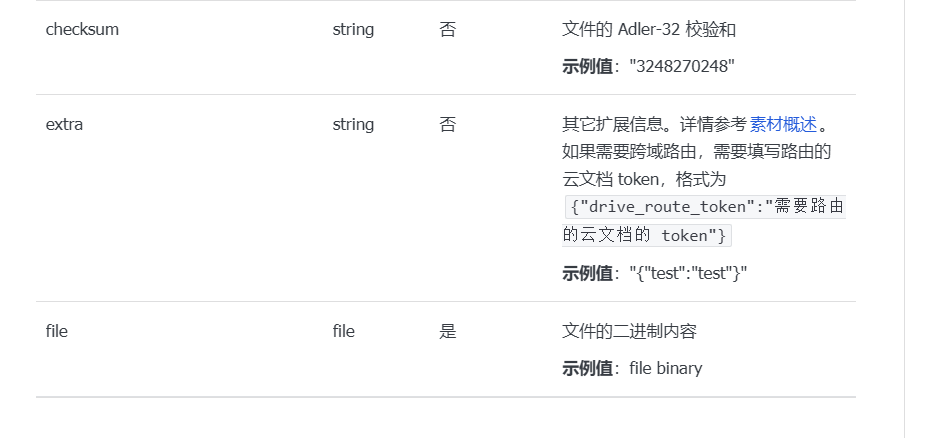The image size is (925, 438).
Task: Click the checksum parameter name
Action: 82,30
